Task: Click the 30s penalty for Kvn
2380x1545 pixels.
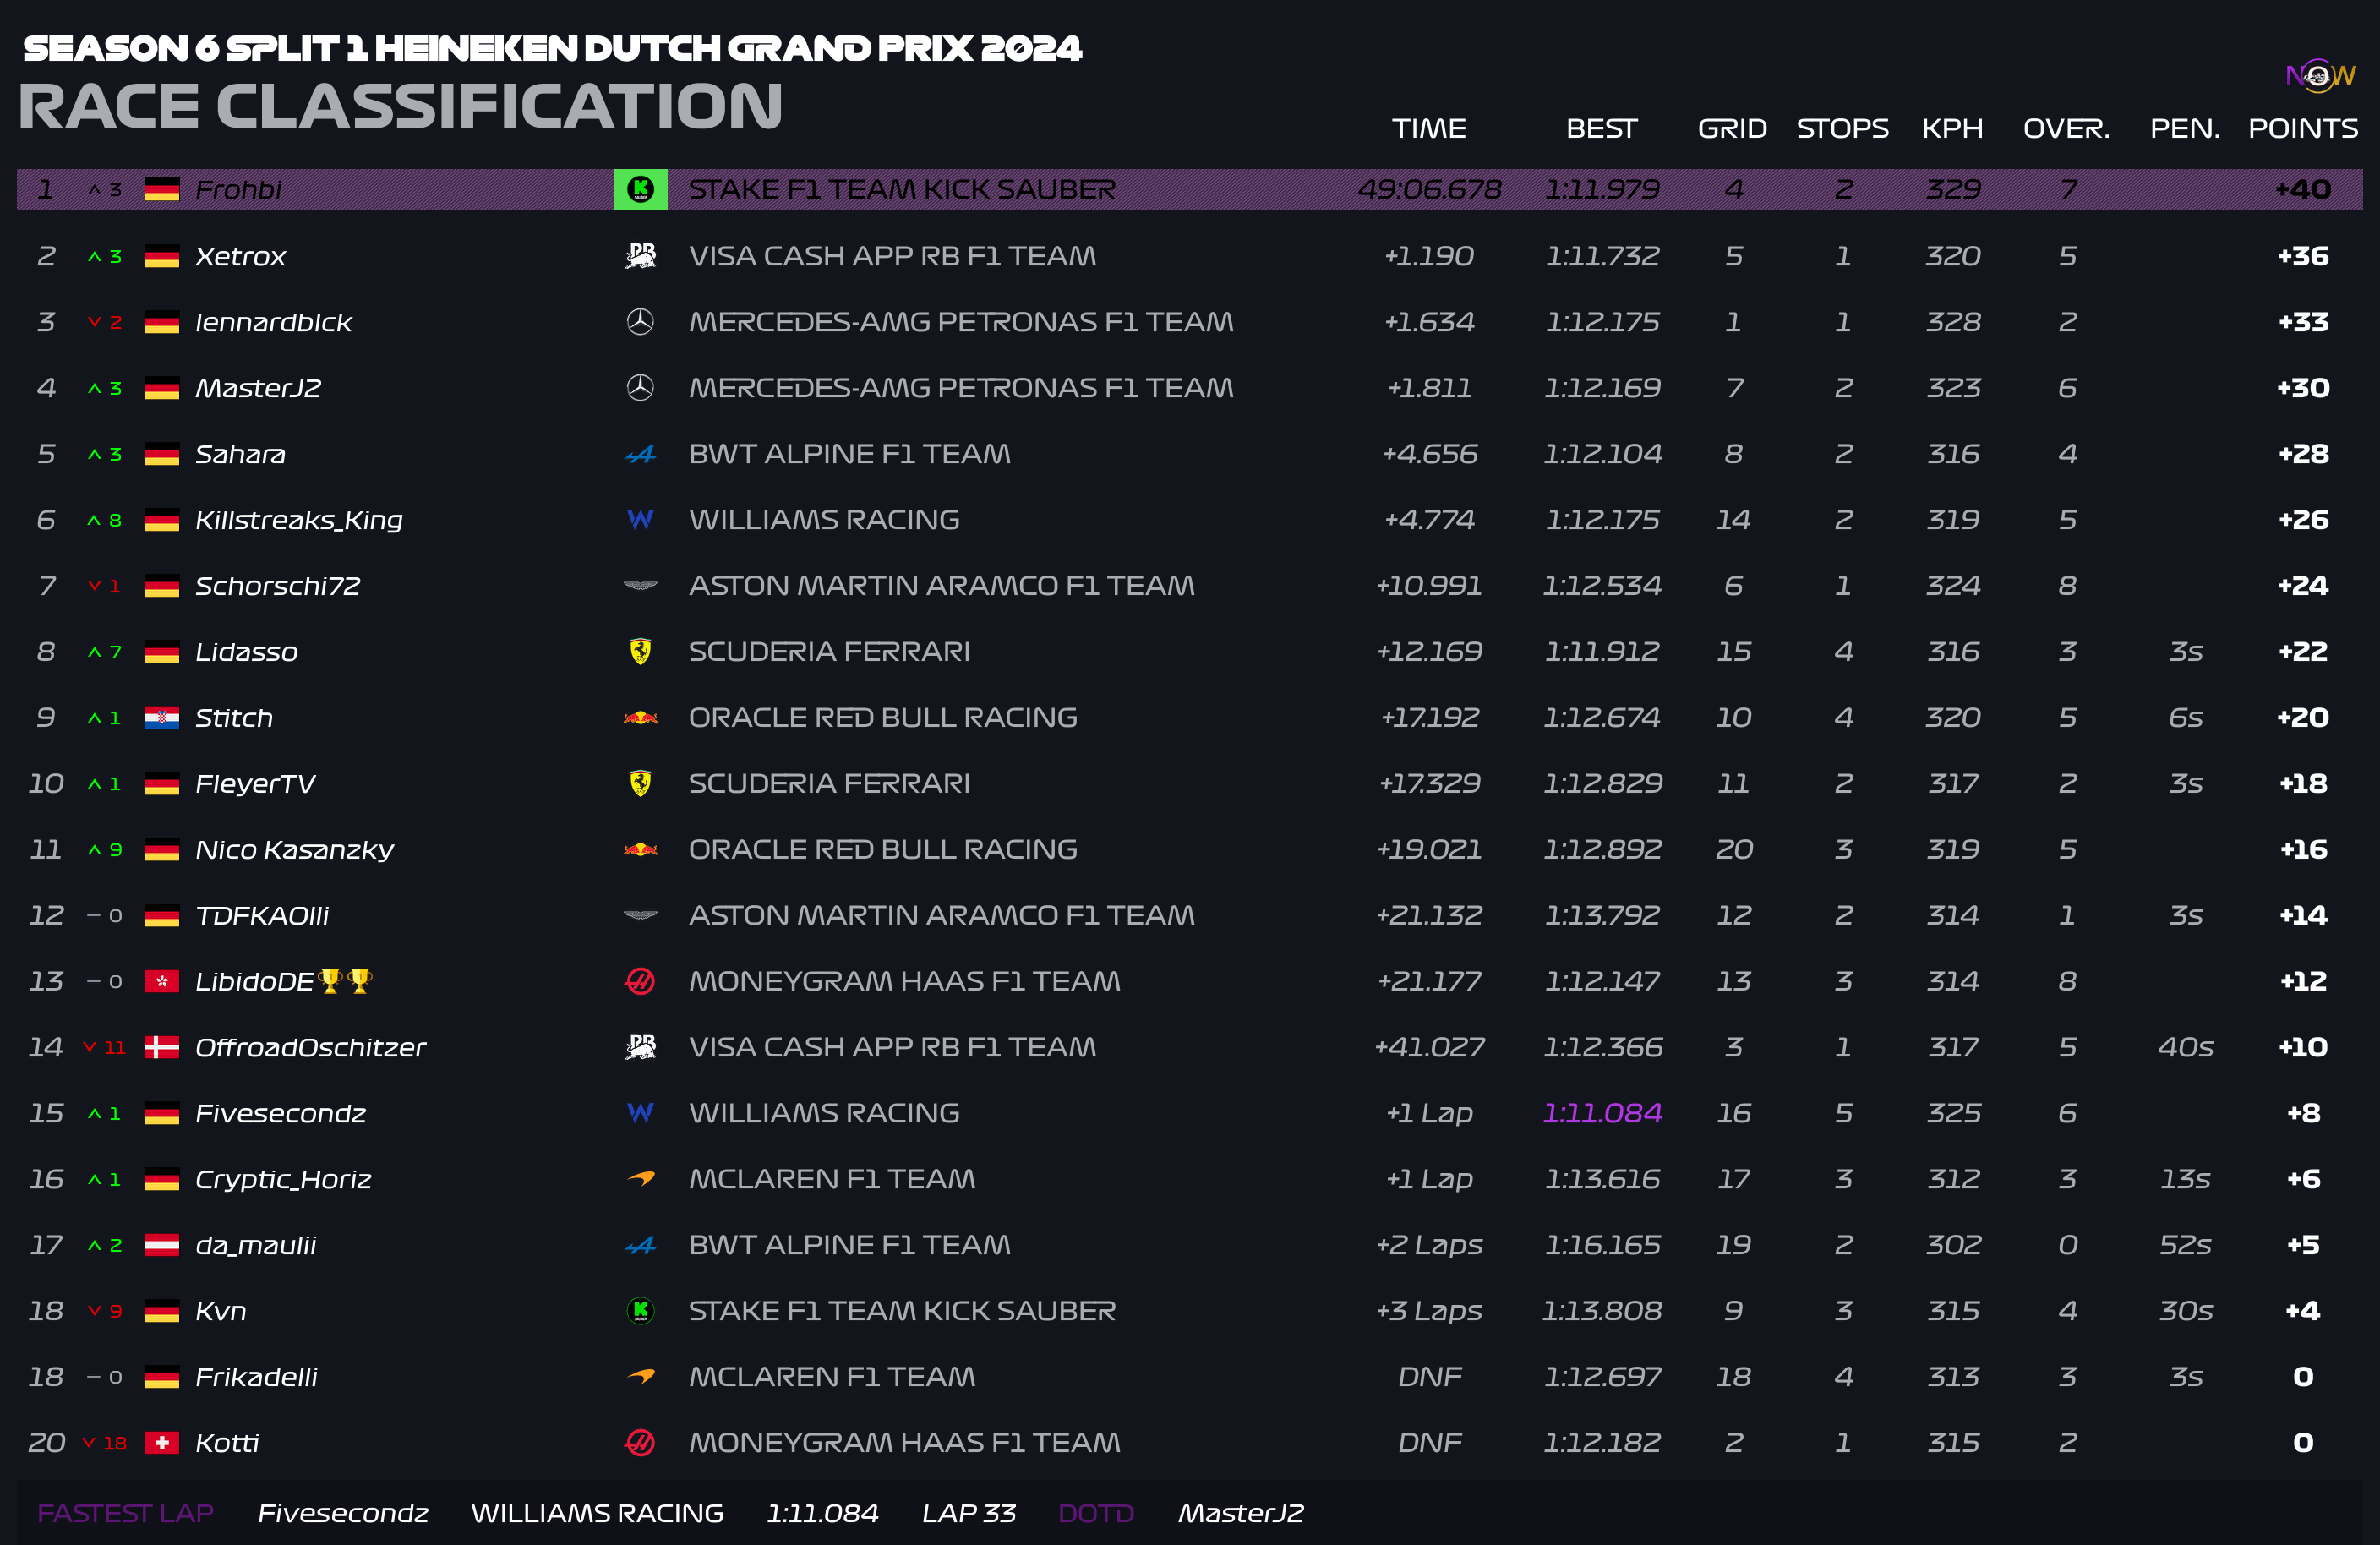Action: point(2185,1311)
